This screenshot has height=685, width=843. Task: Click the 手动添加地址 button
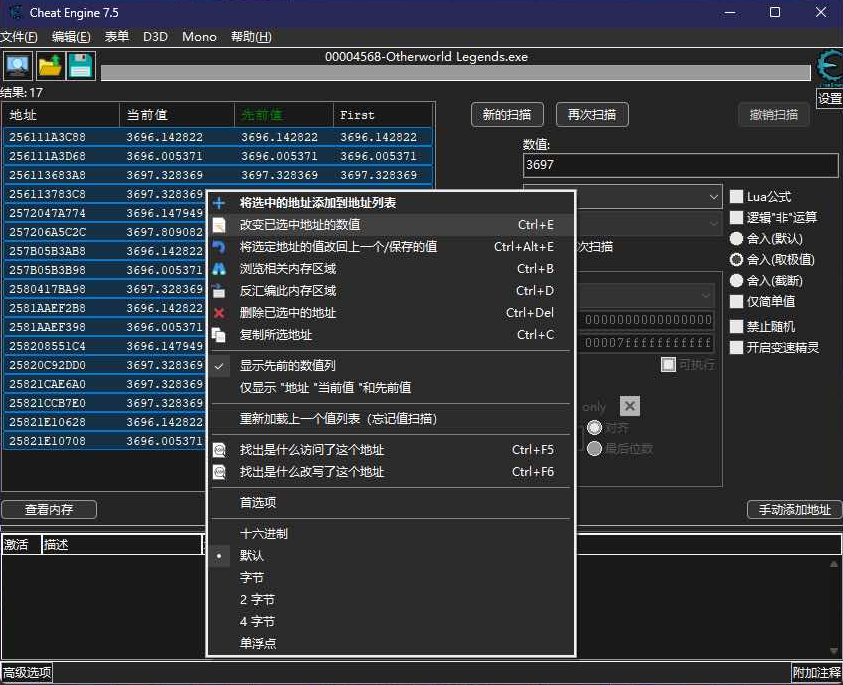[794, 509]
